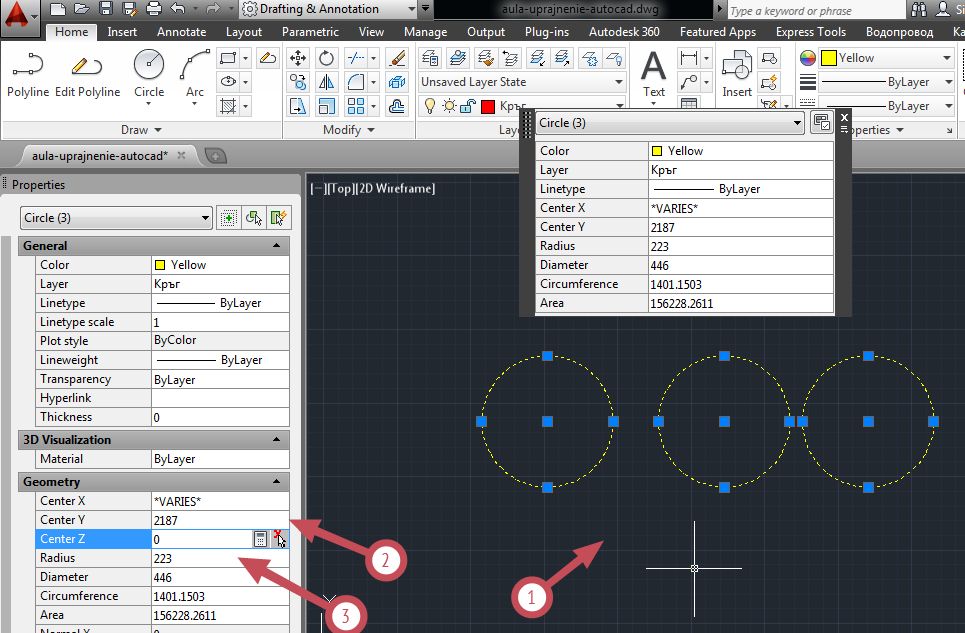
Task: Click the Radius value field 223
Action: coord(220,559)
